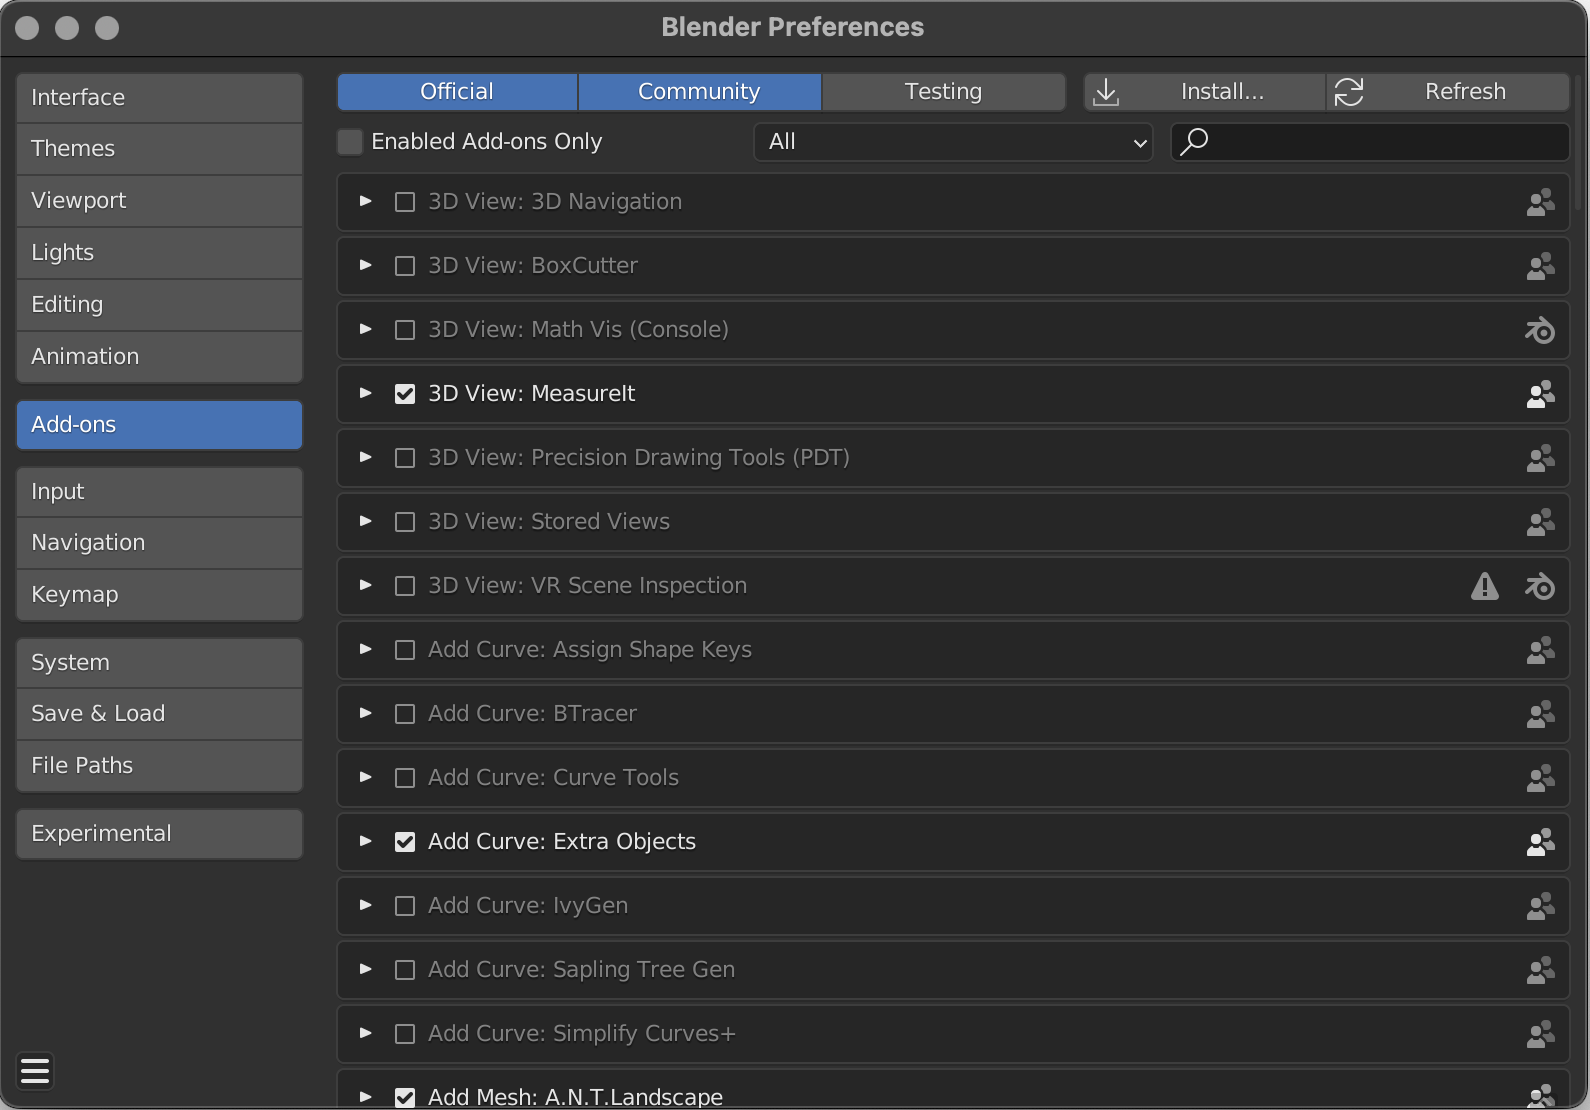Viewport: 1590px width, 1110px height.
Task: Enable the Stored Views checkbox
Action: (405, 522)
